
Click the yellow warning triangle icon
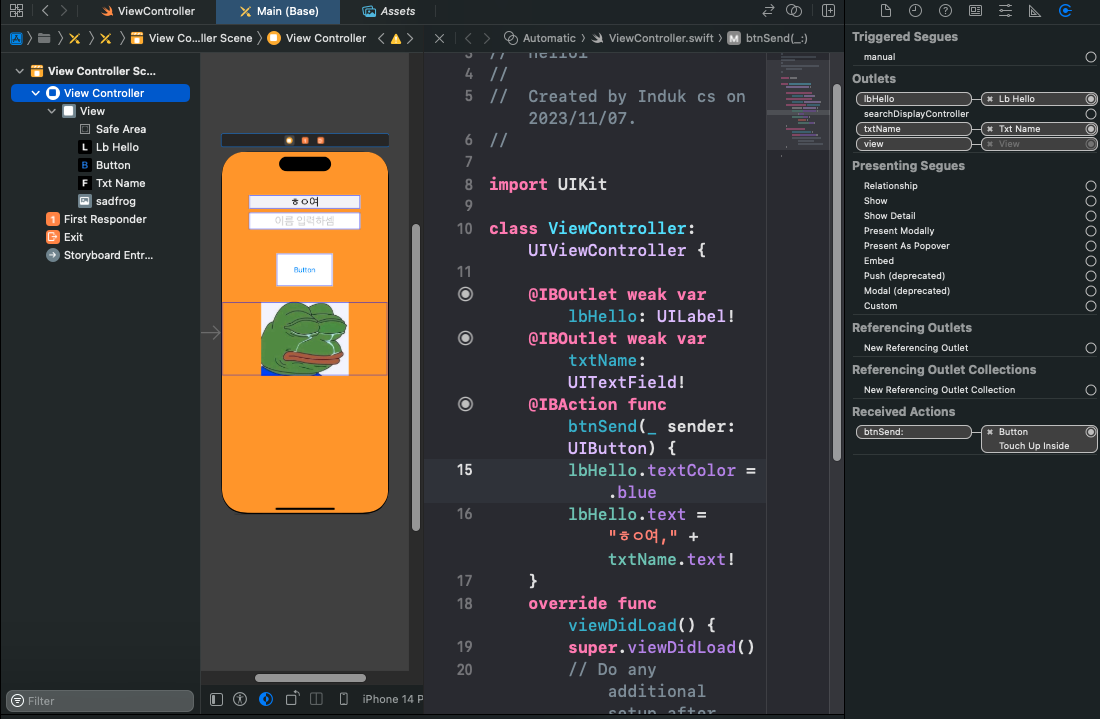[396, 39]
